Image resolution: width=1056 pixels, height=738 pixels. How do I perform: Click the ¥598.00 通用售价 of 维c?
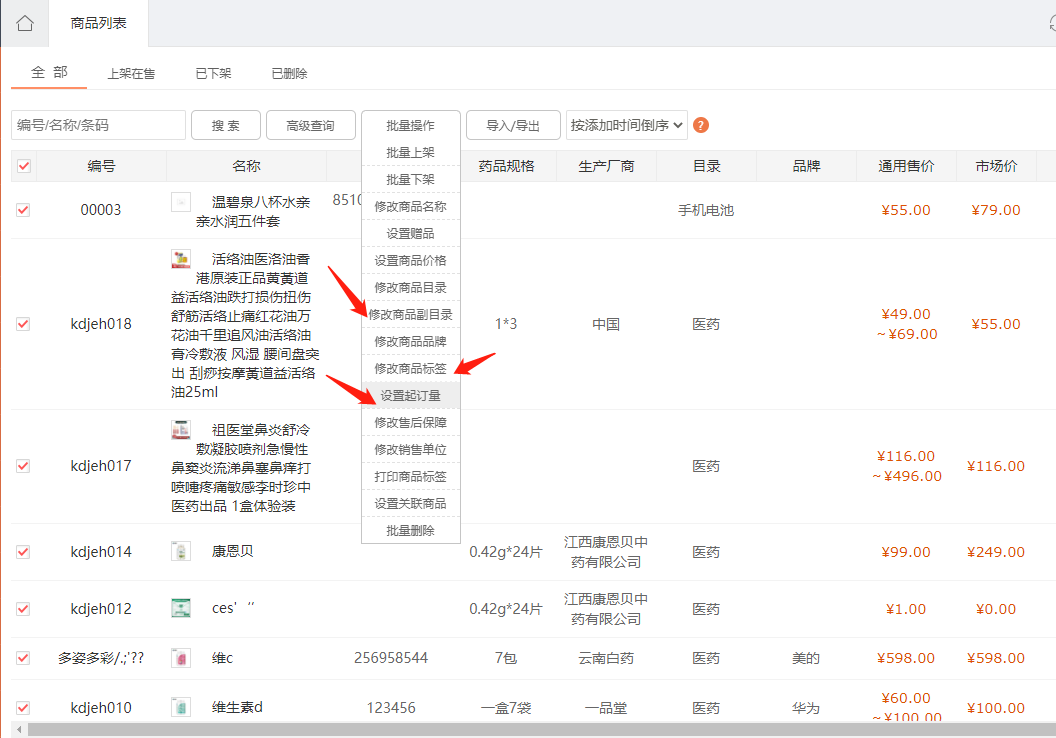click(x=906, y=658)
